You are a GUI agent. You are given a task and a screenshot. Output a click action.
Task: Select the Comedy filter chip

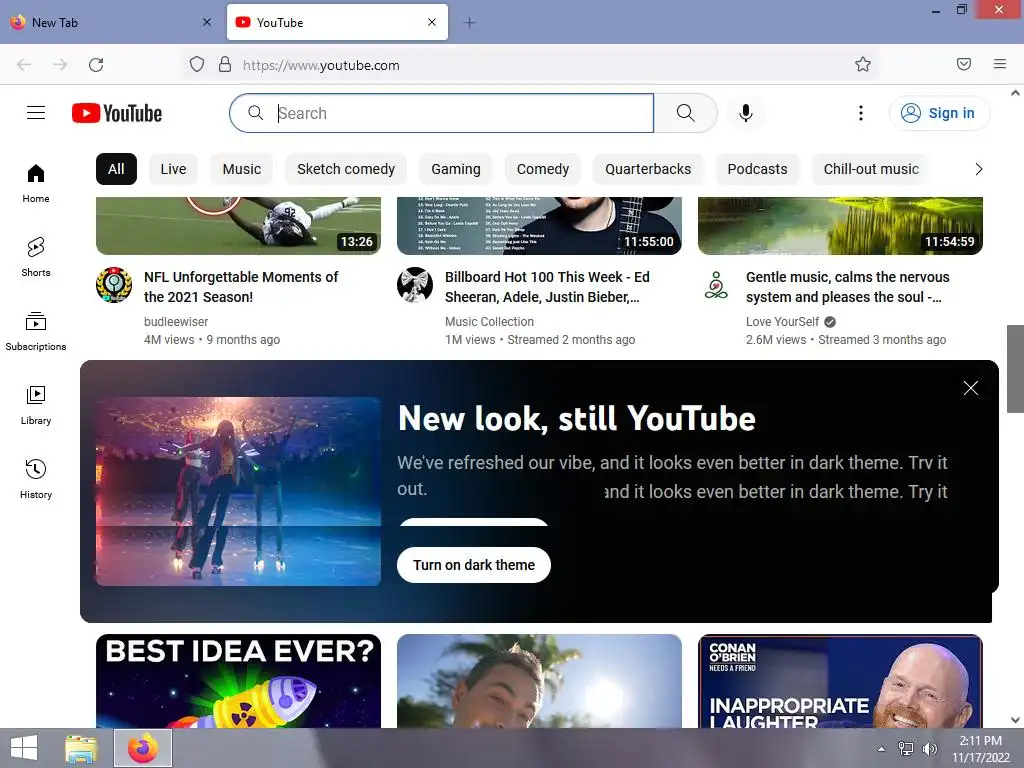click(543, 169)
